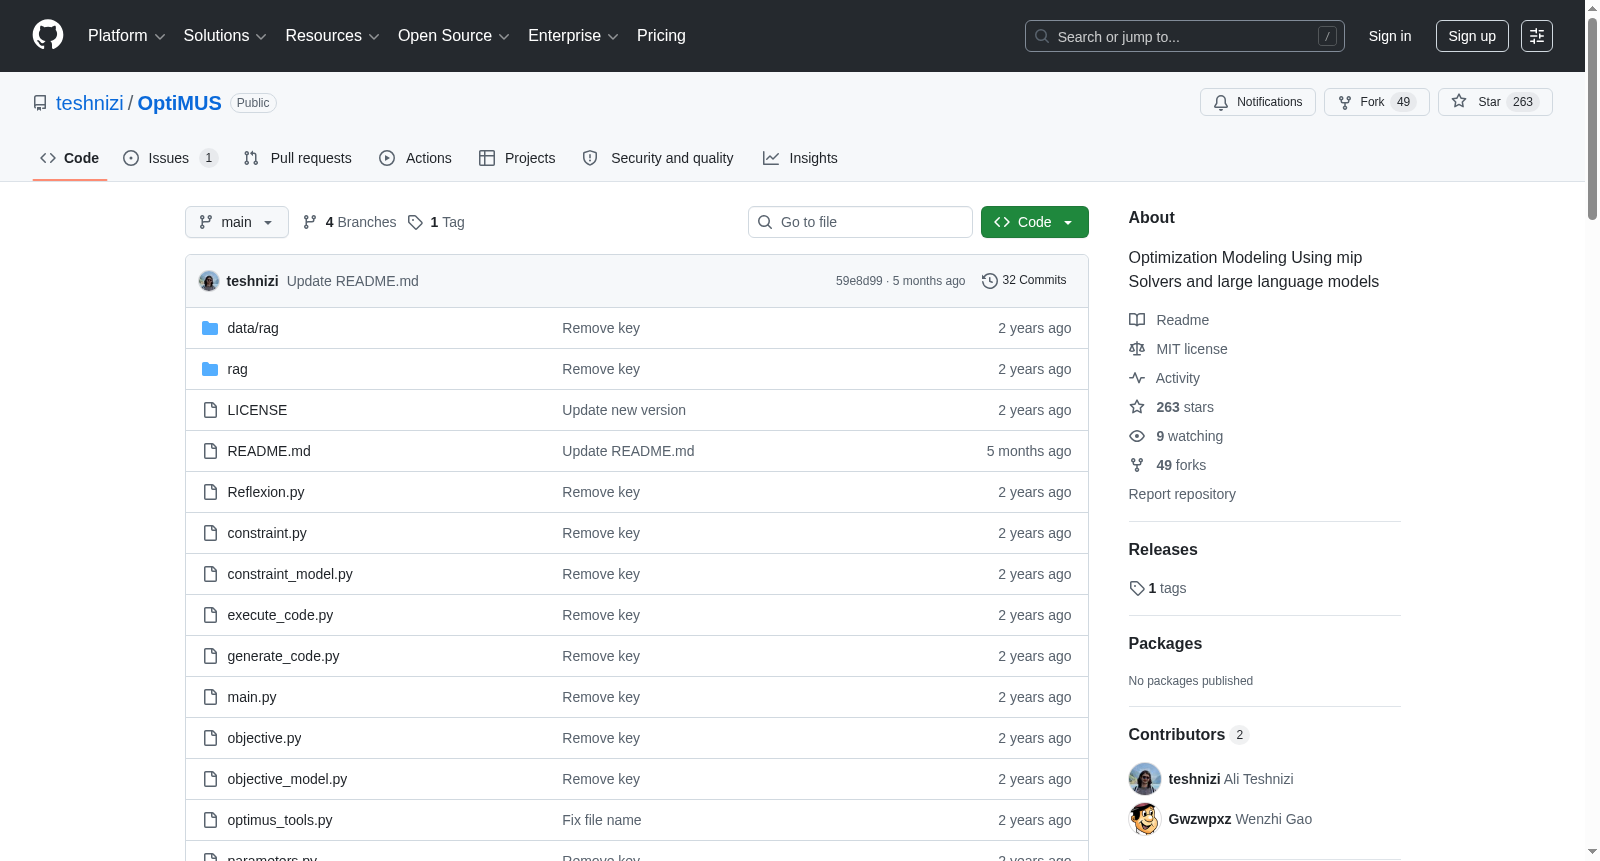Open the appearance settings icon button
Screen dimensions: 1600x861
point(1537,36)
